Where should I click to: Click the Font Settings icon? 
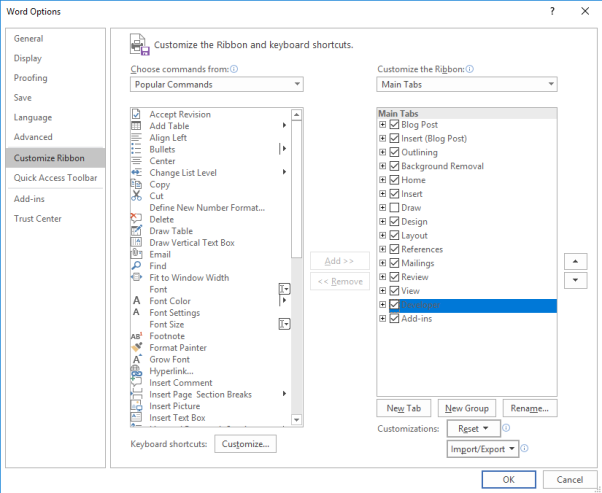(136, 312)
